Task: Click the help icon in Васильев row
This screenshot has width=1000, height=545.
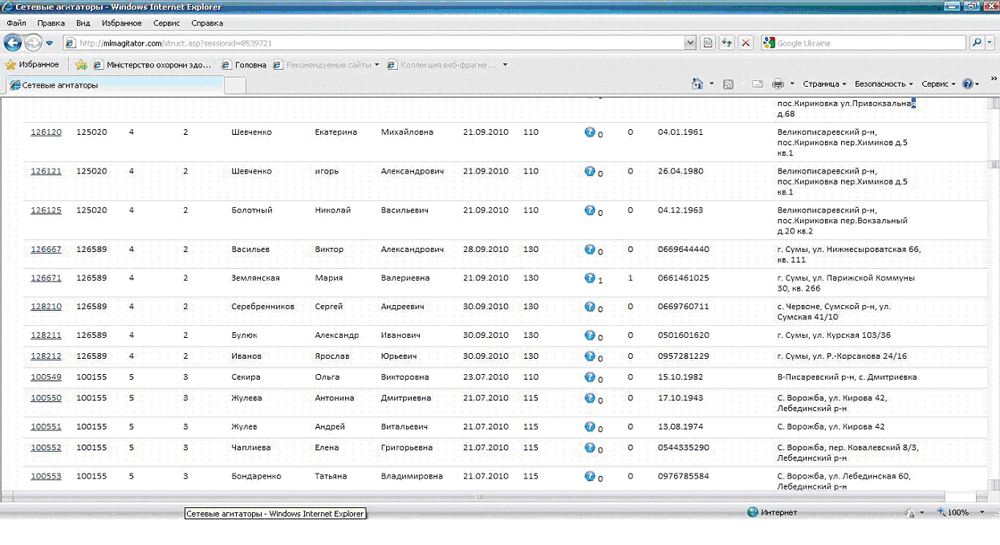Action: [x=590, y=248]
